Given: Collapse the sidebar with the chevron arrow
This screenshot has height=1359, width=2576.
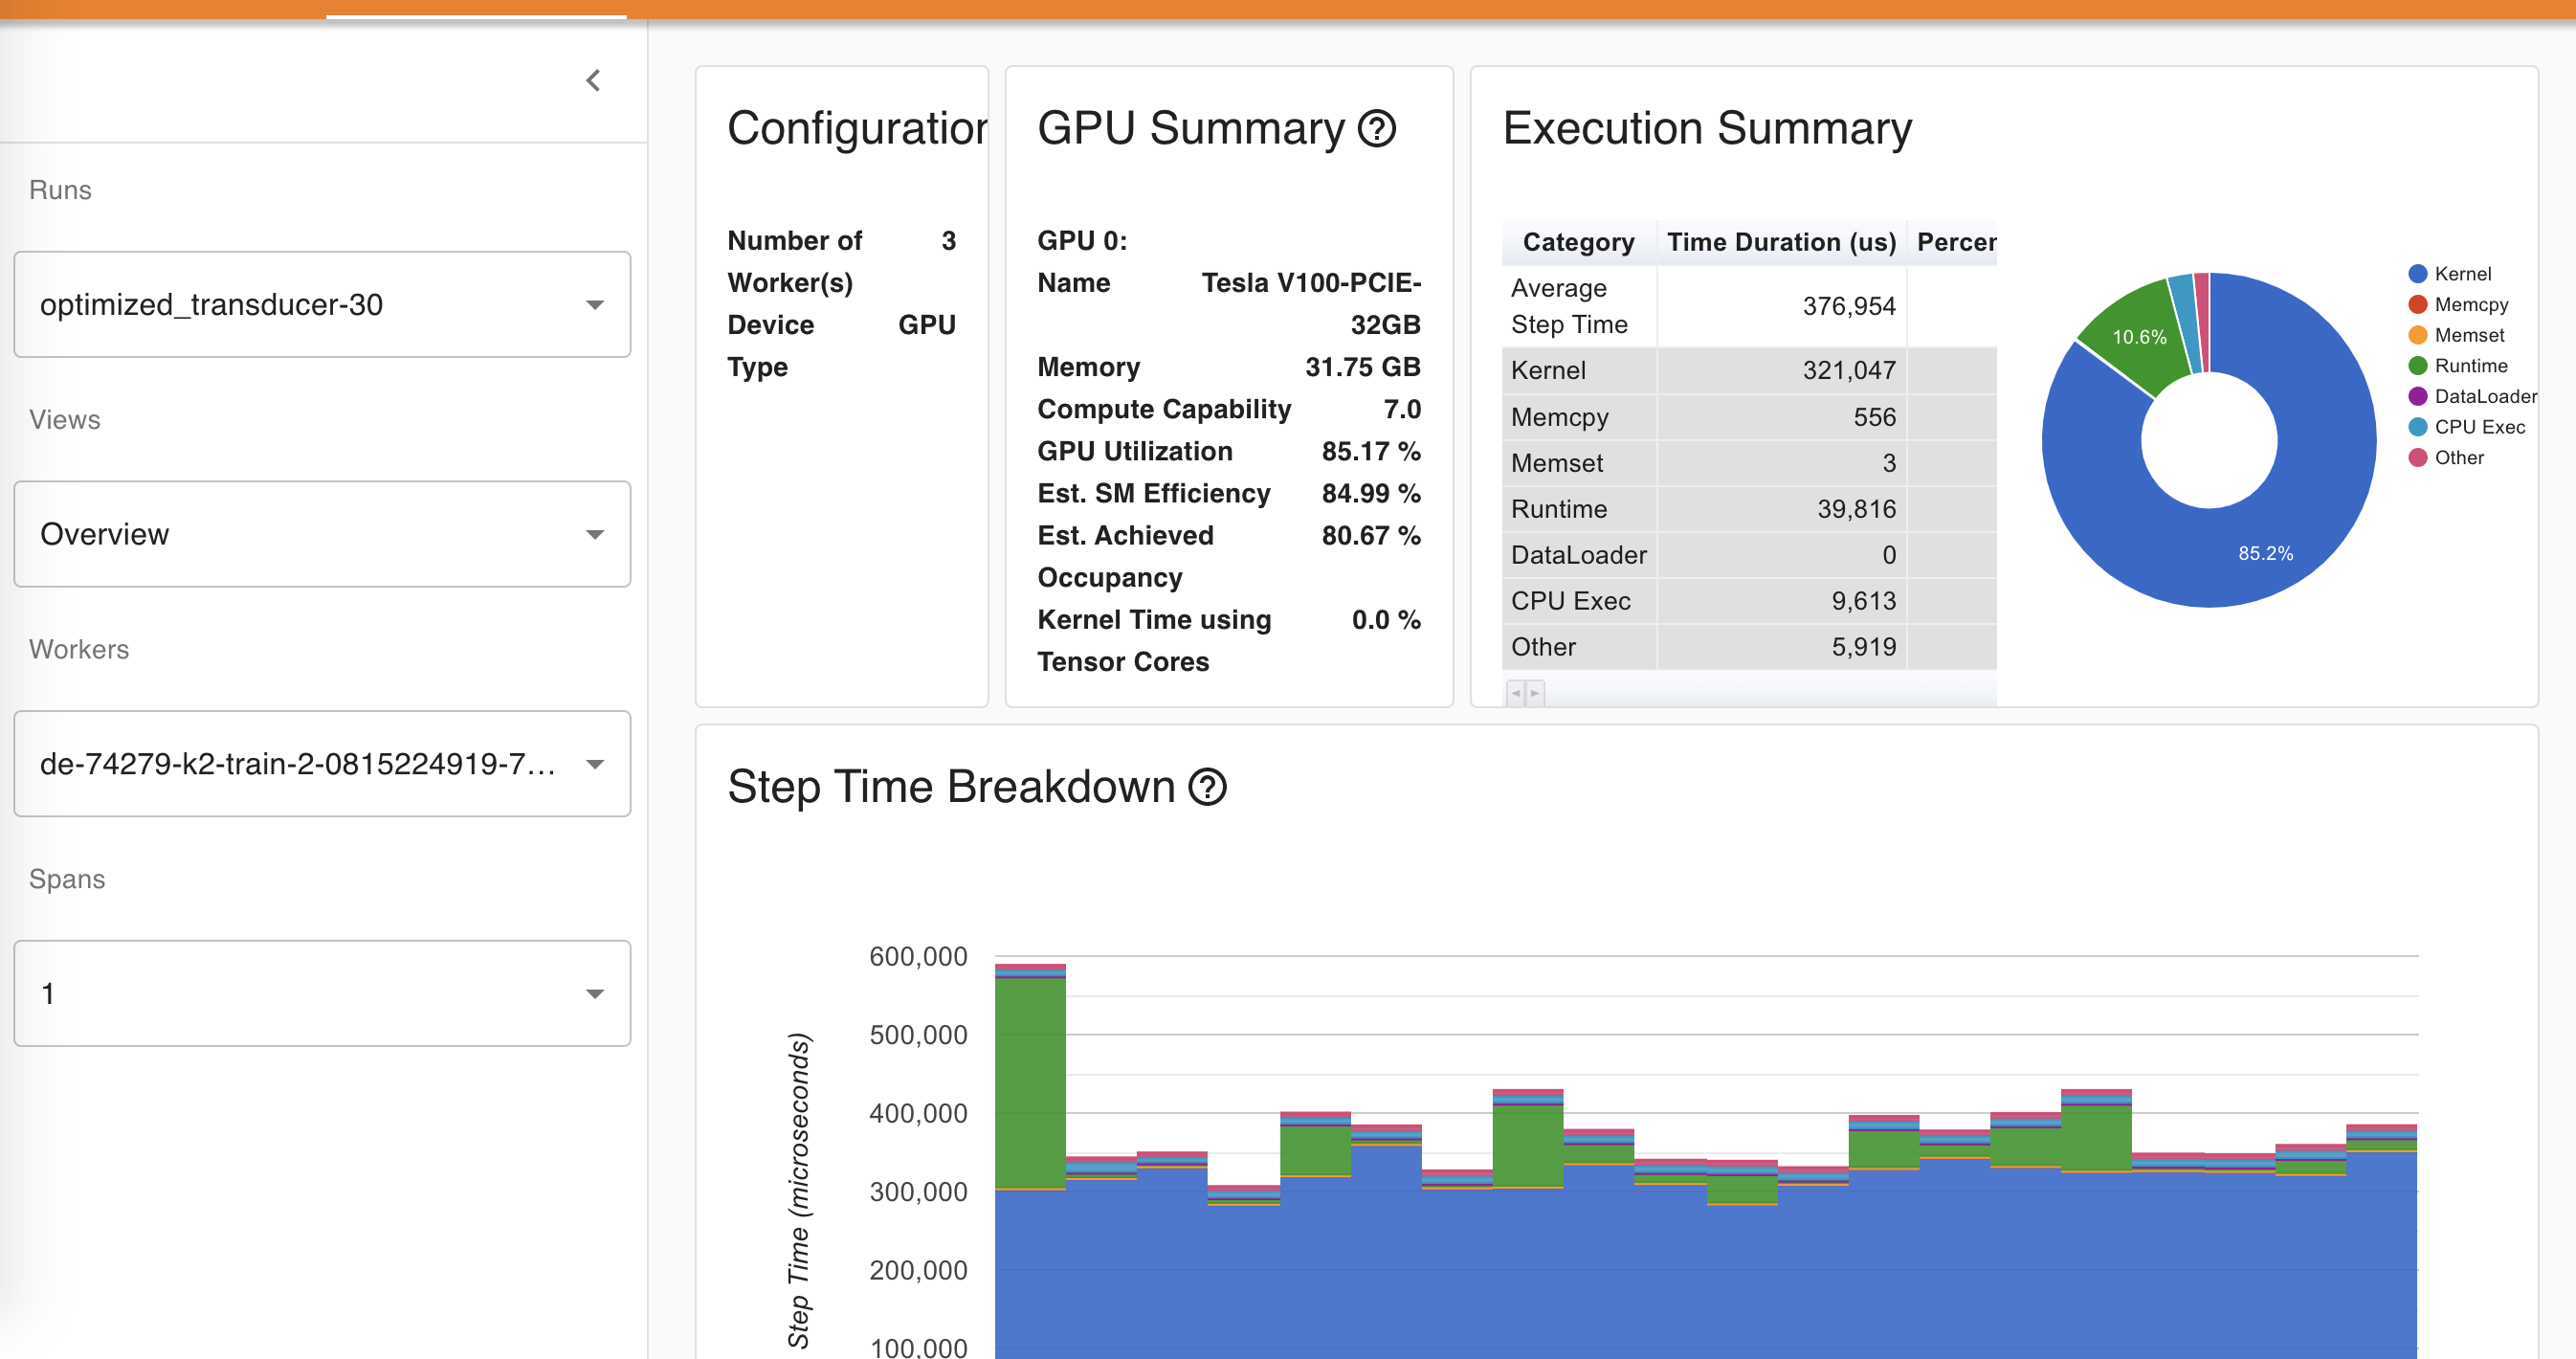Looking at the screenshot, I should pos(593,80).
